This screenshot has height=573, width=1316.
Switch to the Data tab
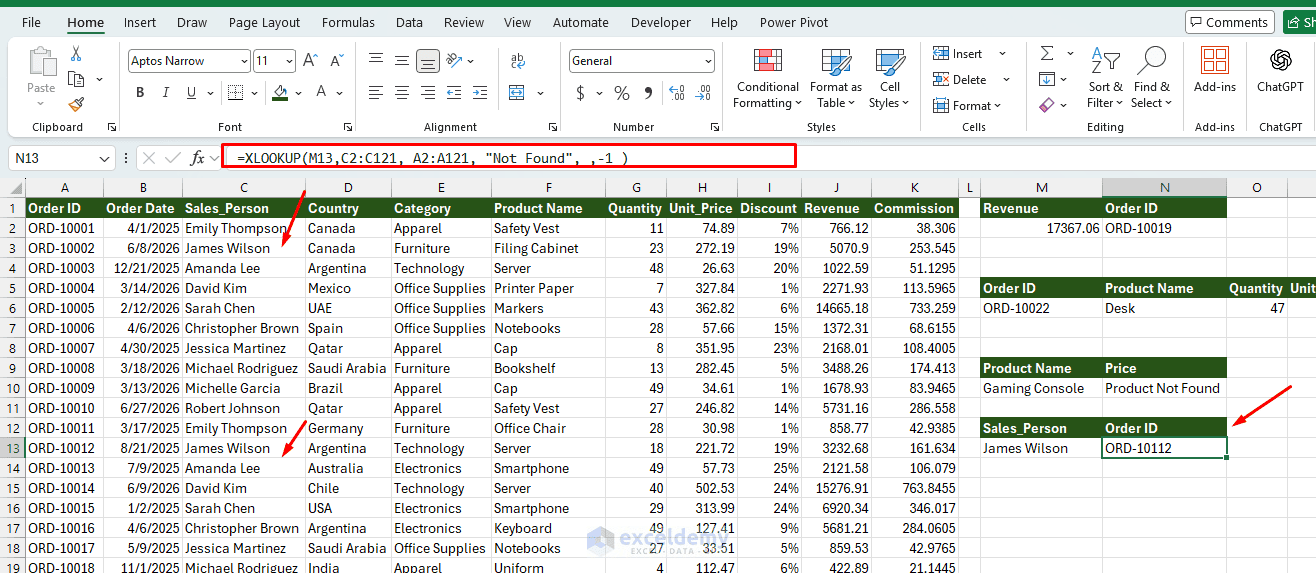click(x=409, y=22)
